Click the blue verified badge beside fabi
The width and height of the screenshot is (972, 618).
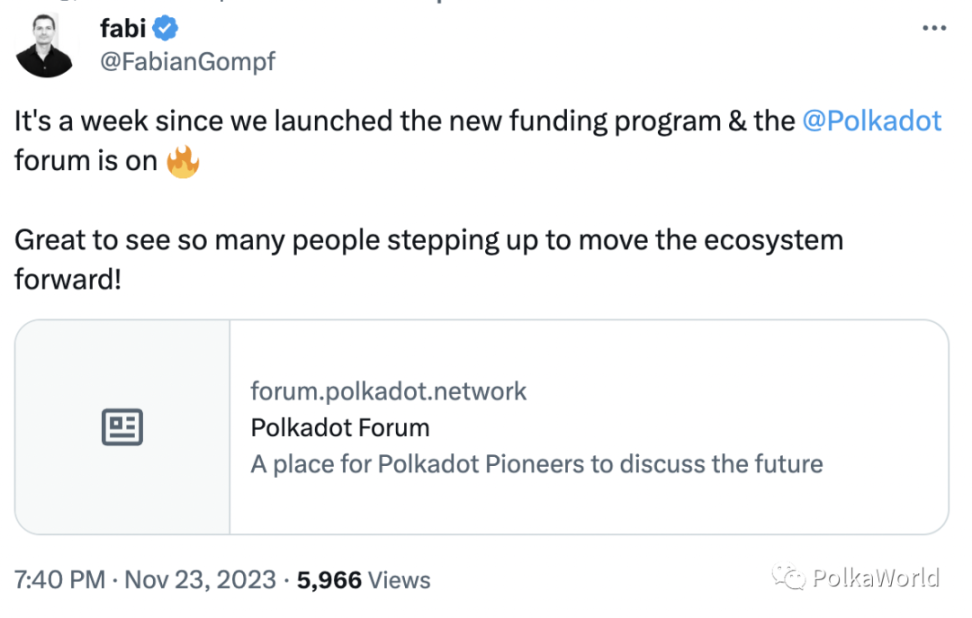pos(165,28)
